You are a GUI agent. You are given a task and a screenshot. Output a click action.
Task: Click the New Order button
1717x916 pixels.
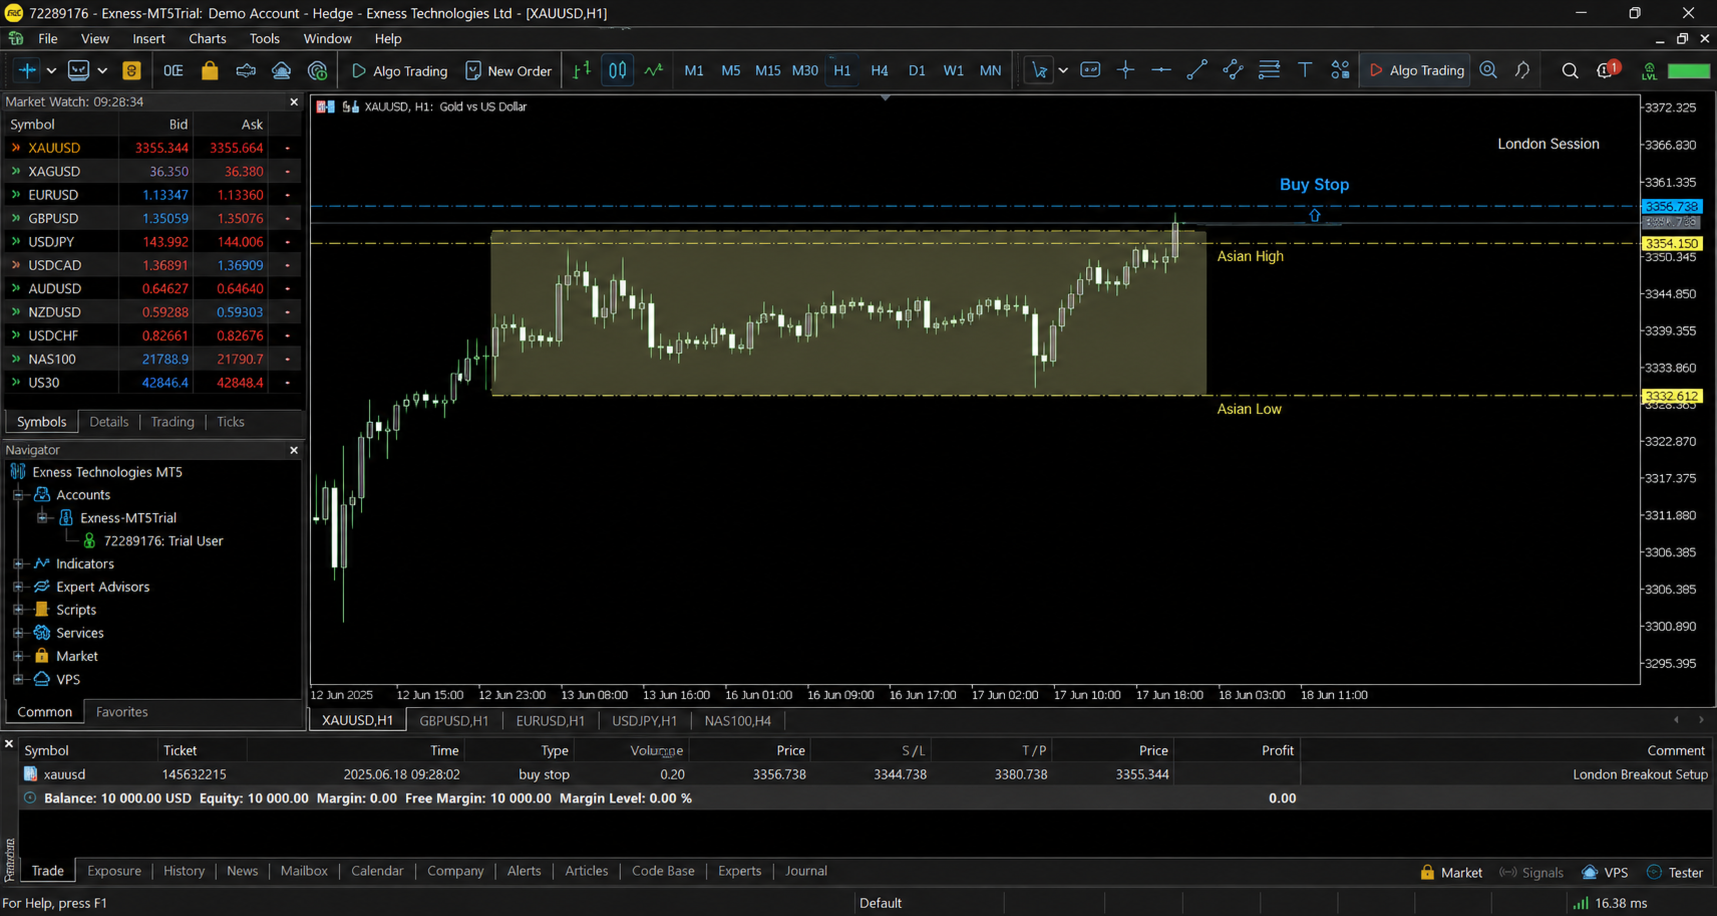click(509, 70)
